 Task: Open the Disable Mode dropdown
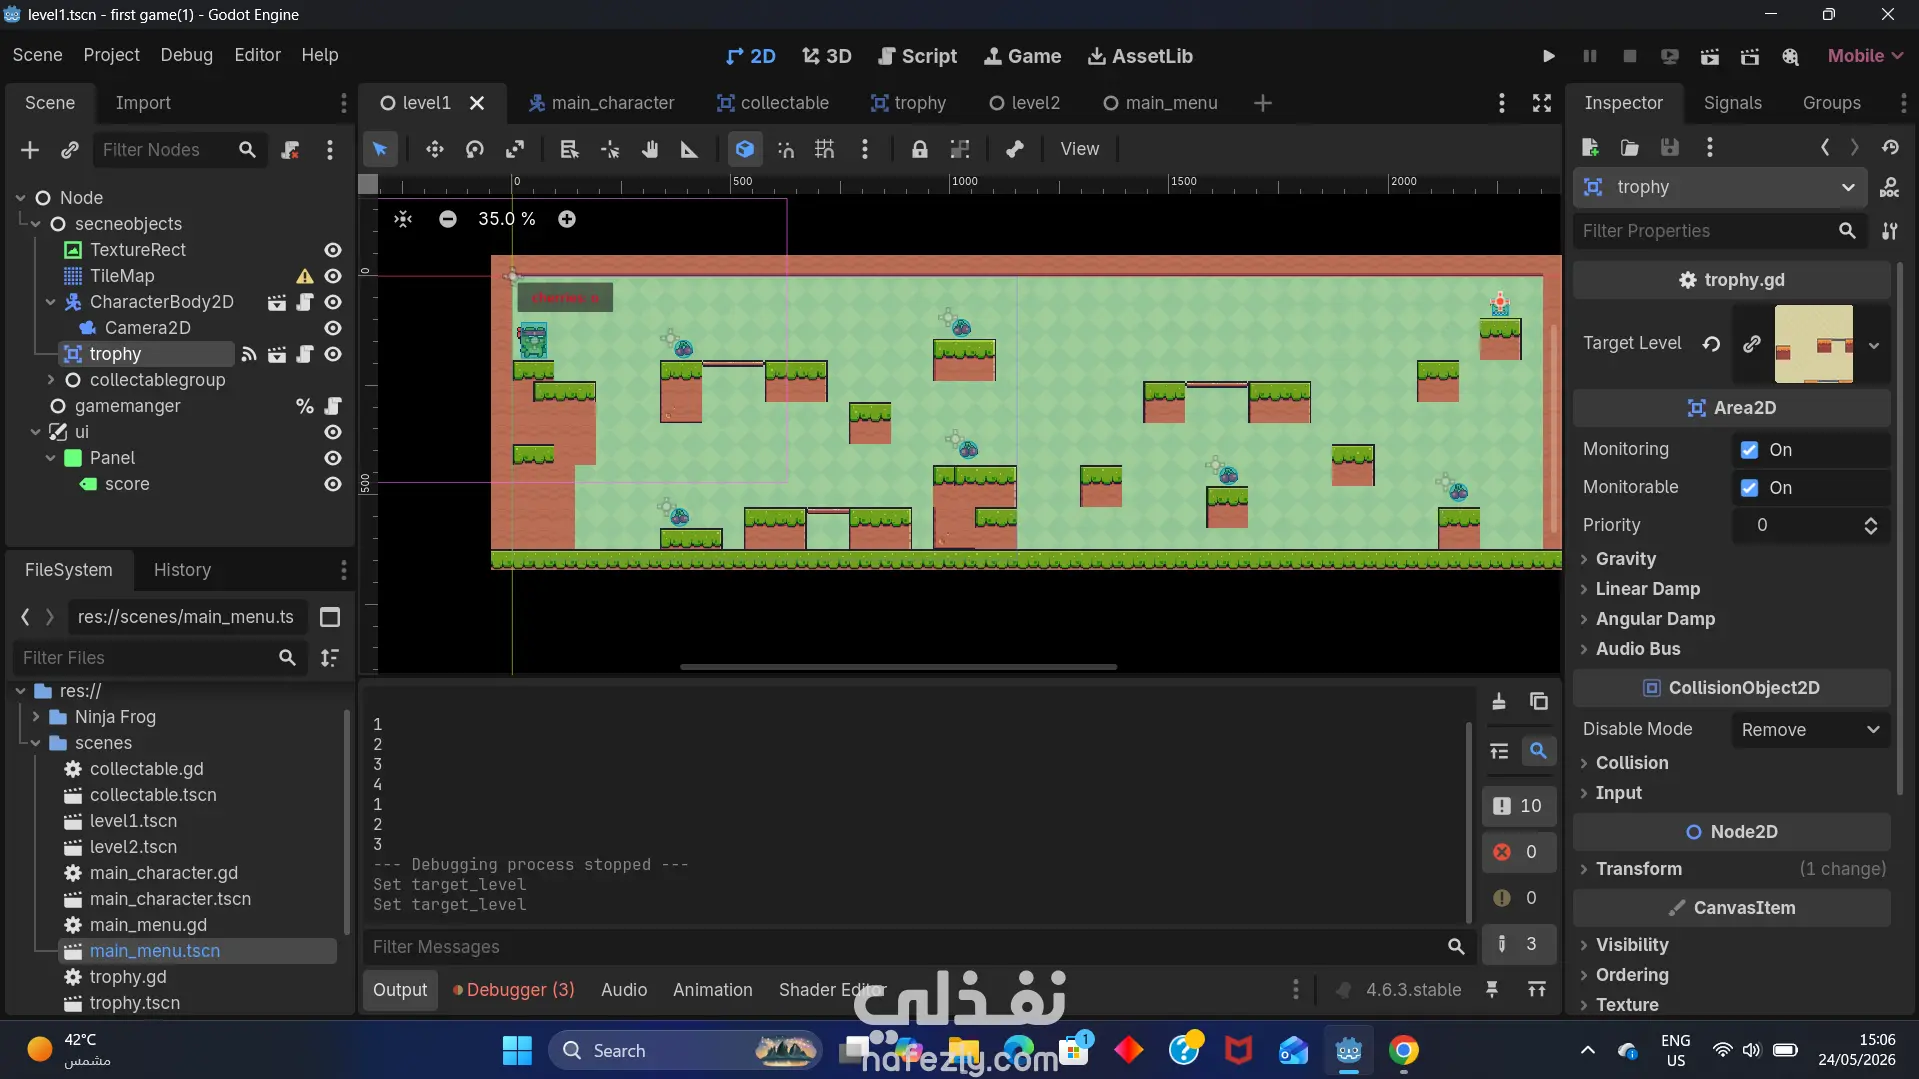point(1810,730)
